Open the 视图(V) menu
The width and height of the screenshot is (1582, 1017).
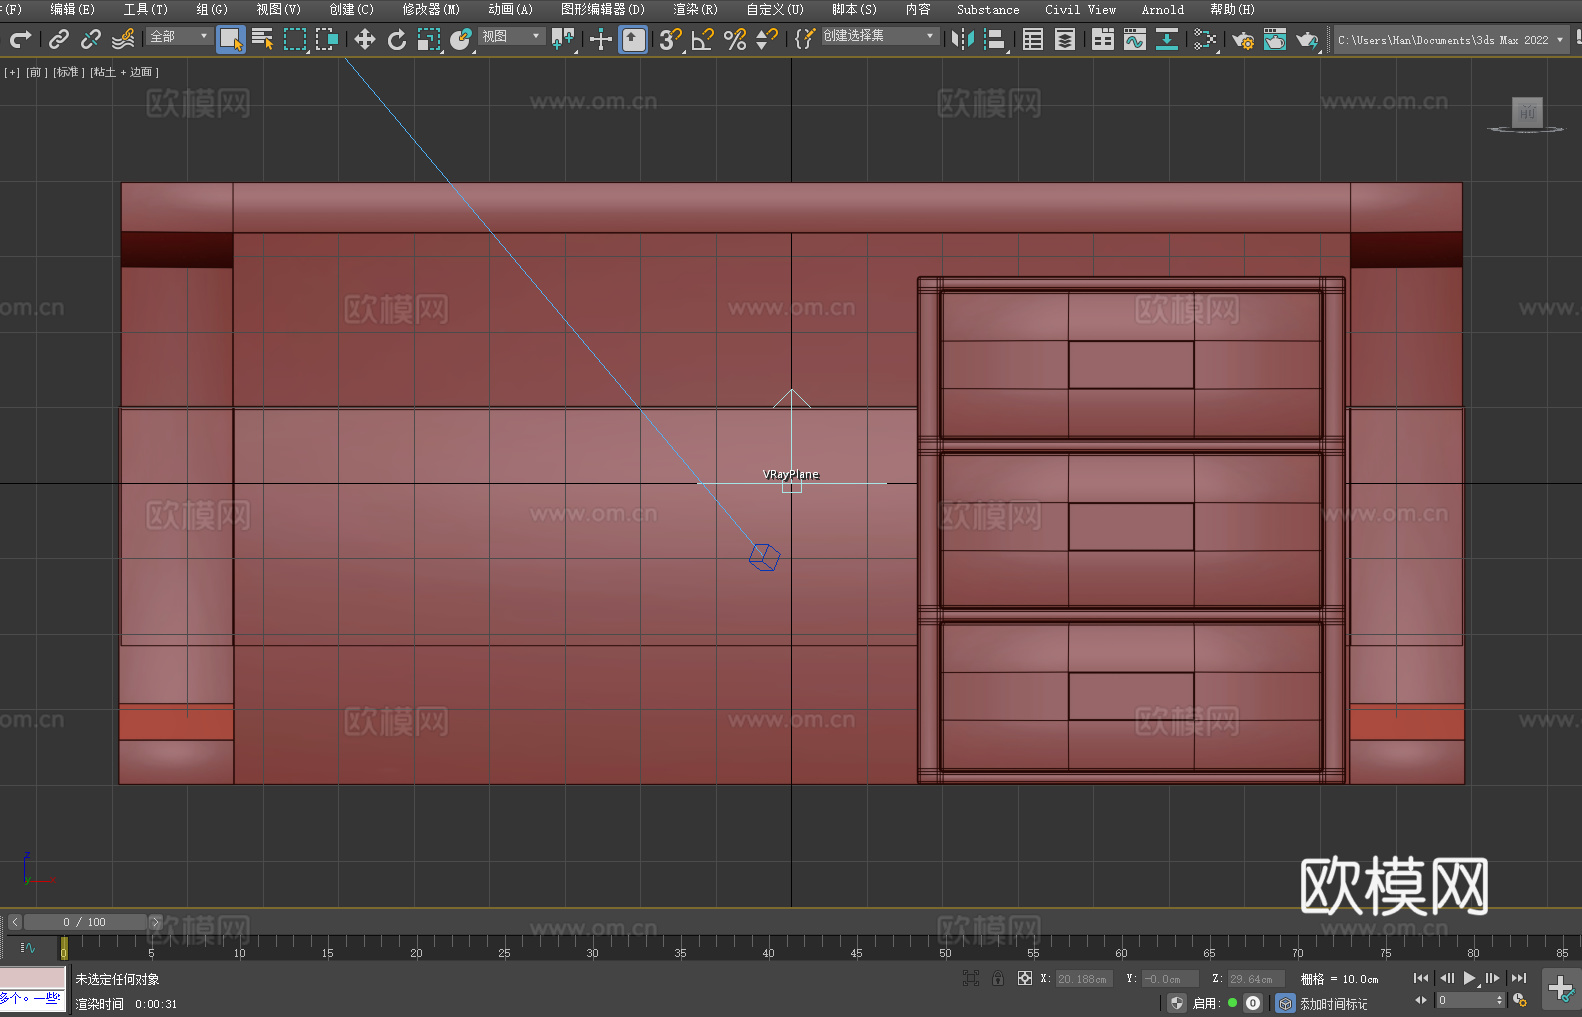point(278,9)
